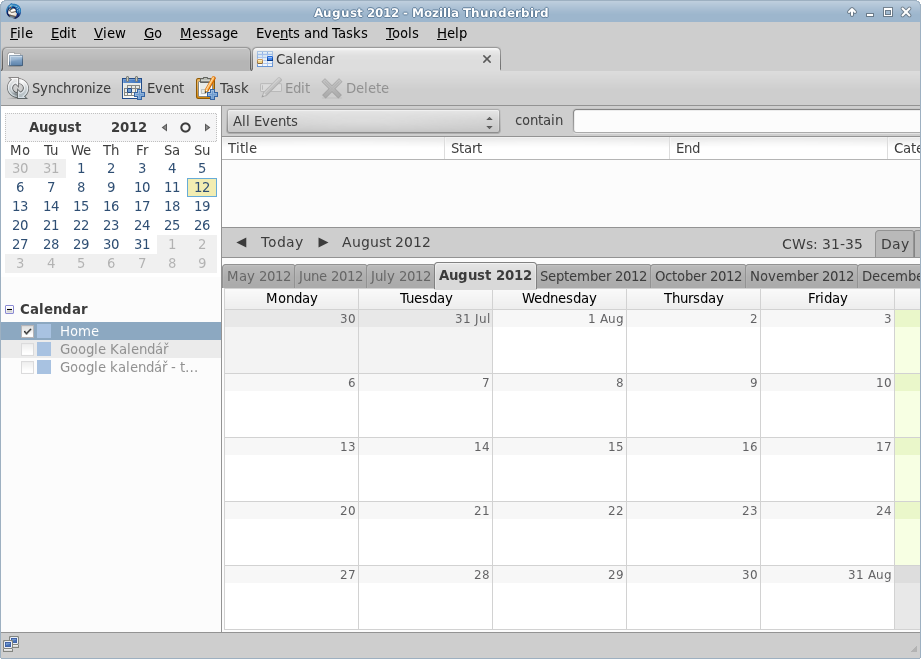This screenshot has height=659, width=921.
Task: Go to next month in mini calendar
Action: 207,127
